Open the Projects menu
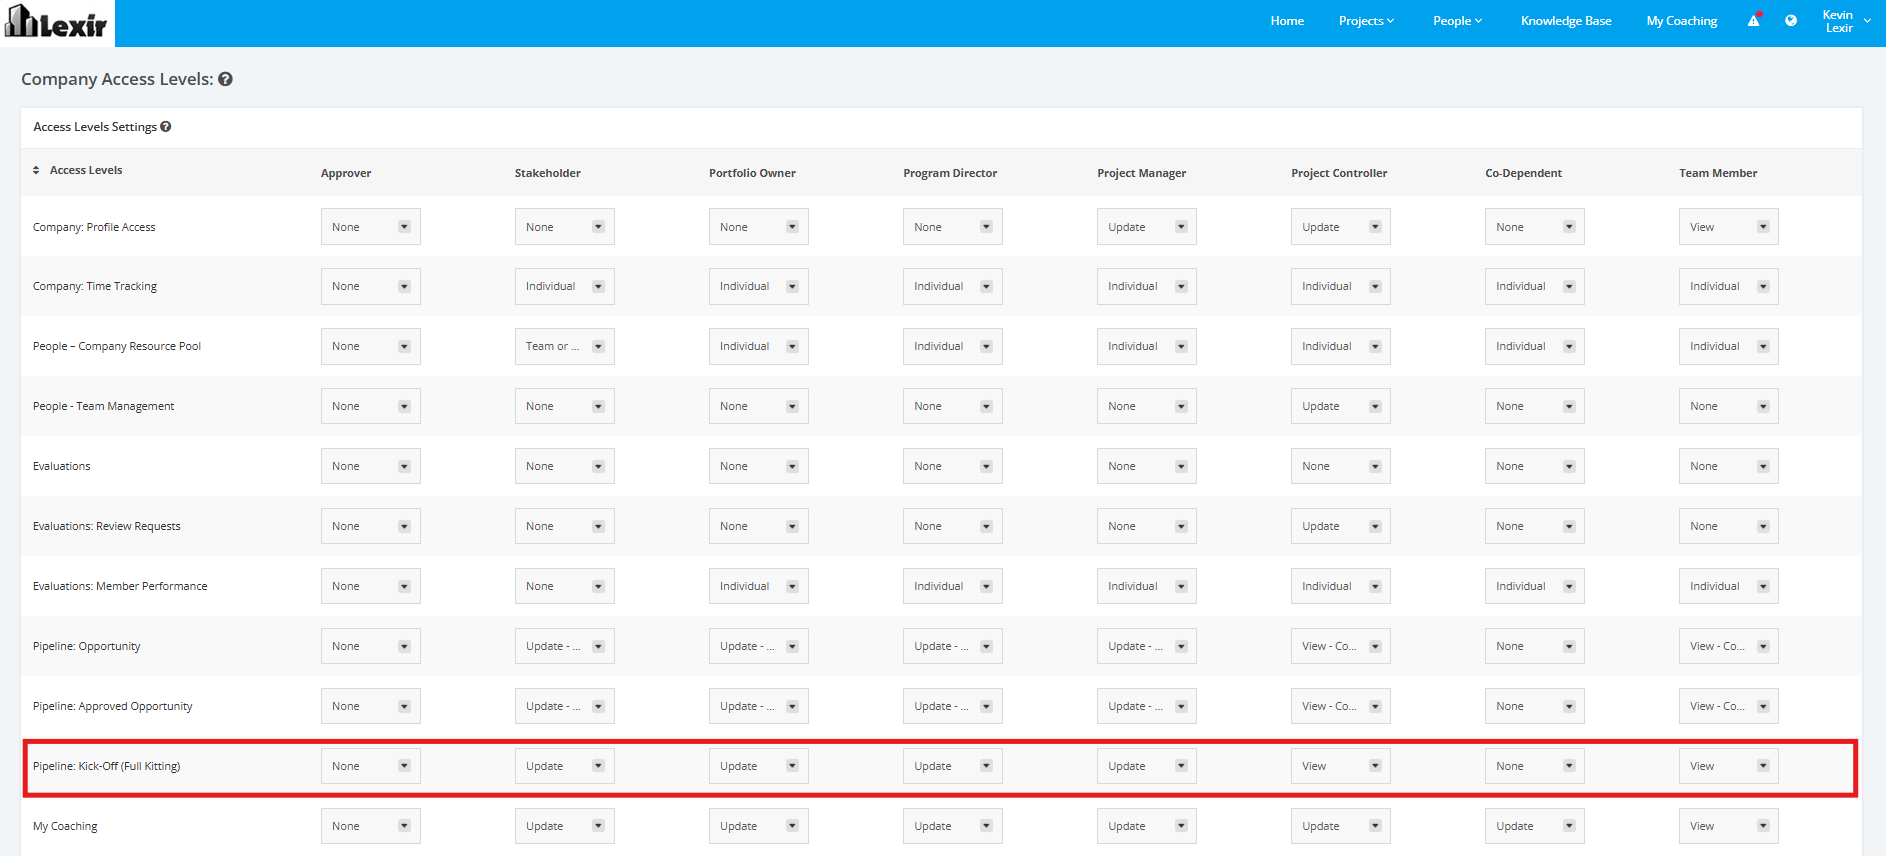The height and width of the screenshot is (856, 1886). [x=1366, y=21]
